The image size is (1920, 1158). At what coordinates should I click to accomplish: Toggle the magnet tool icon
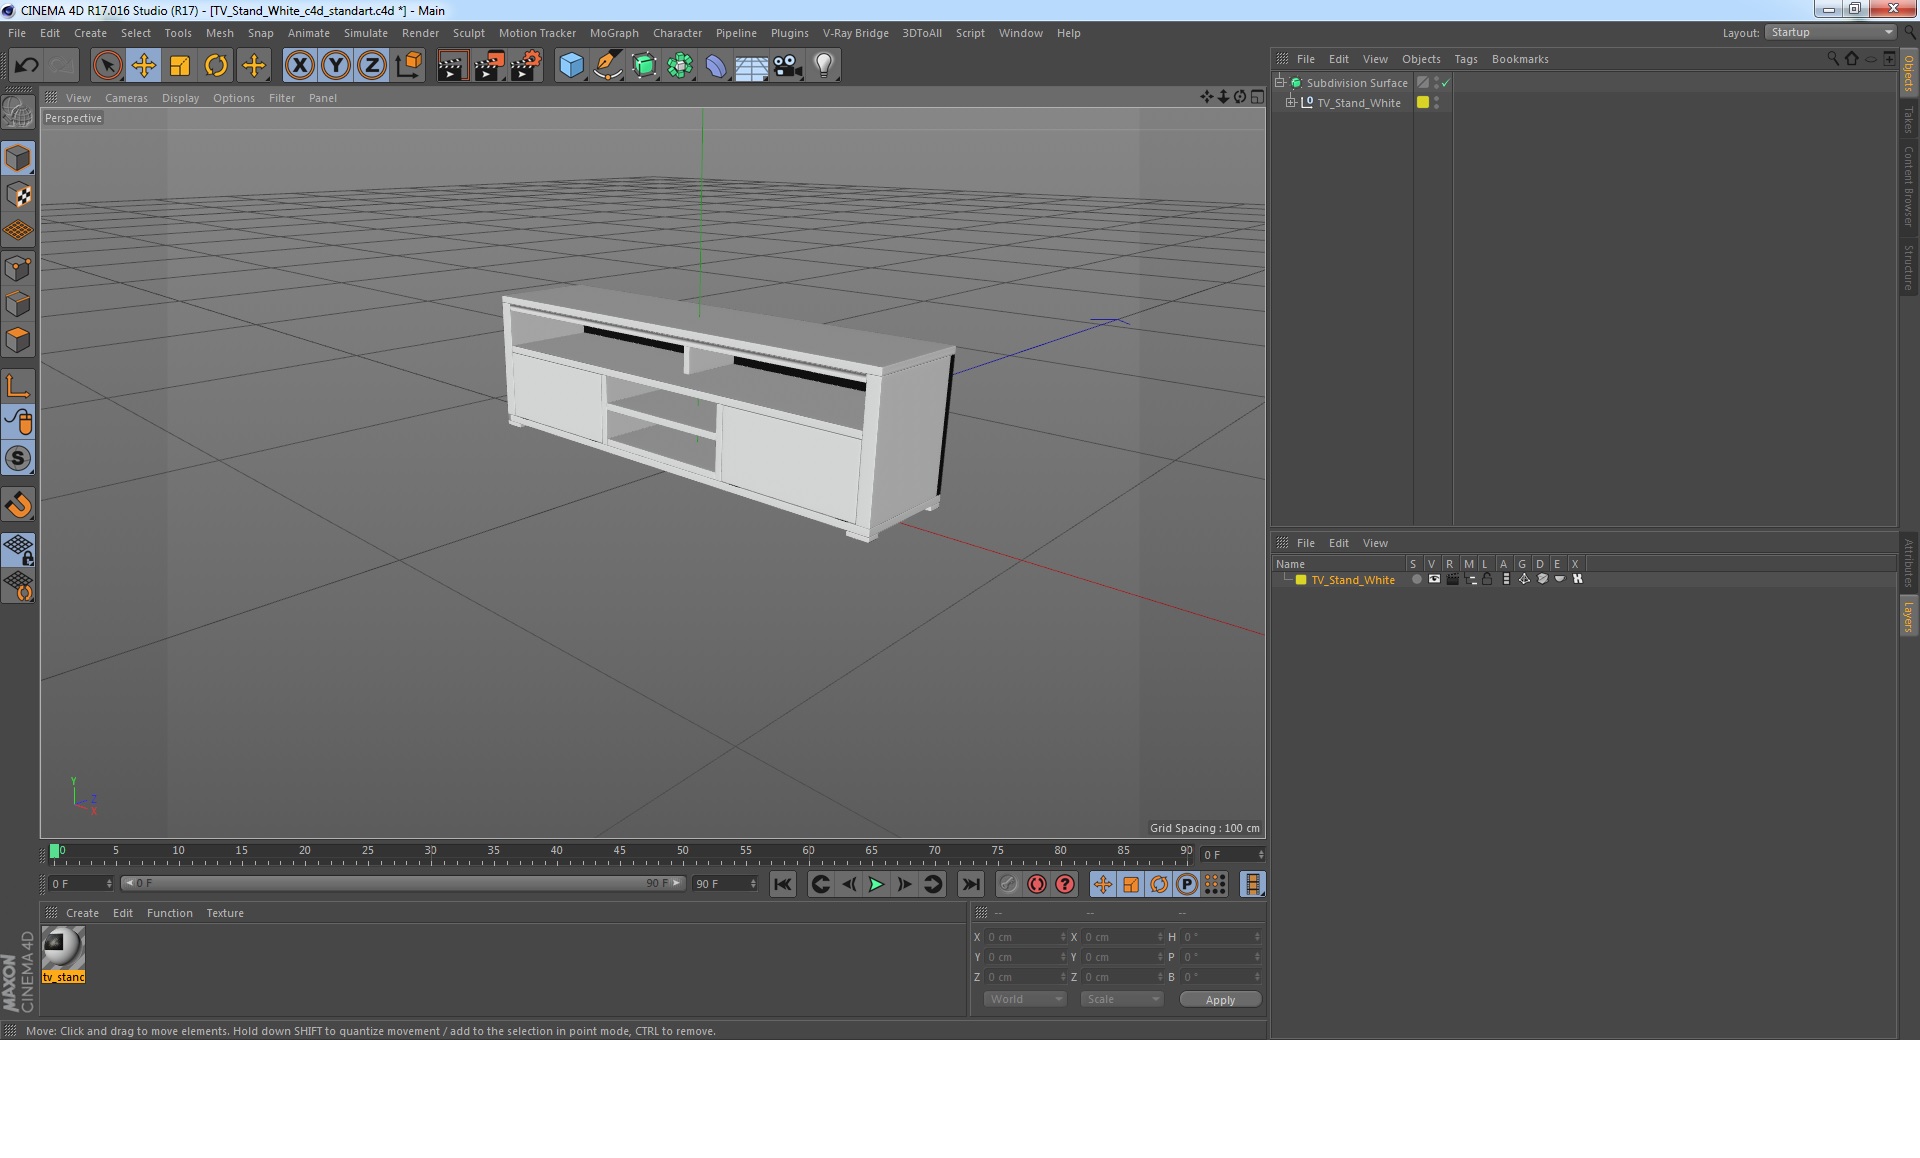point(18,505)
